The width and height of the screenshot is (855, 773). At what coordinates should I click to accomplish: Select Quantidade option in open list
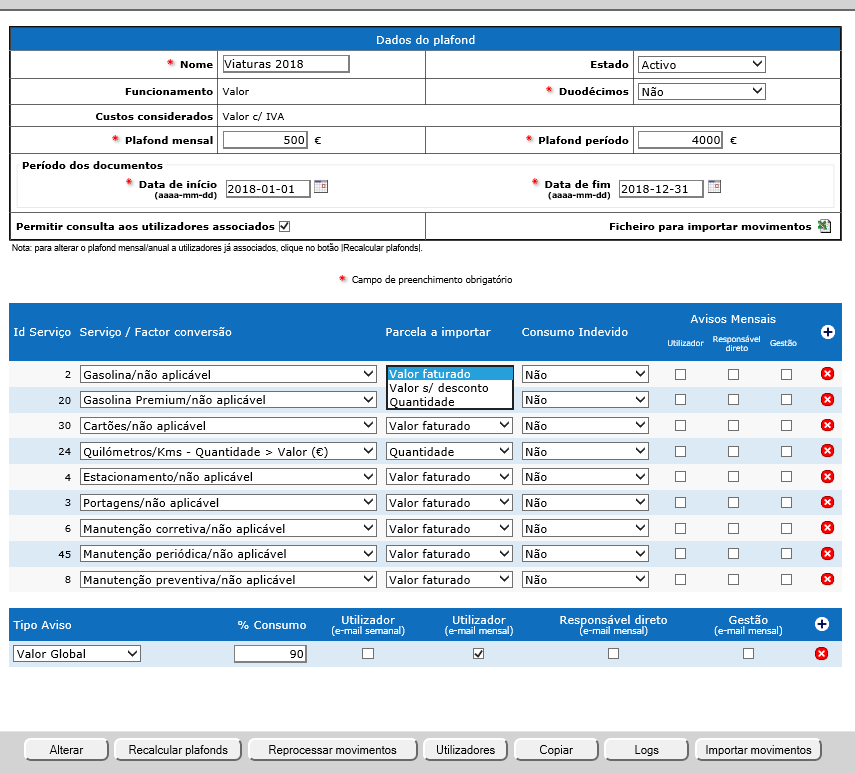450,402
